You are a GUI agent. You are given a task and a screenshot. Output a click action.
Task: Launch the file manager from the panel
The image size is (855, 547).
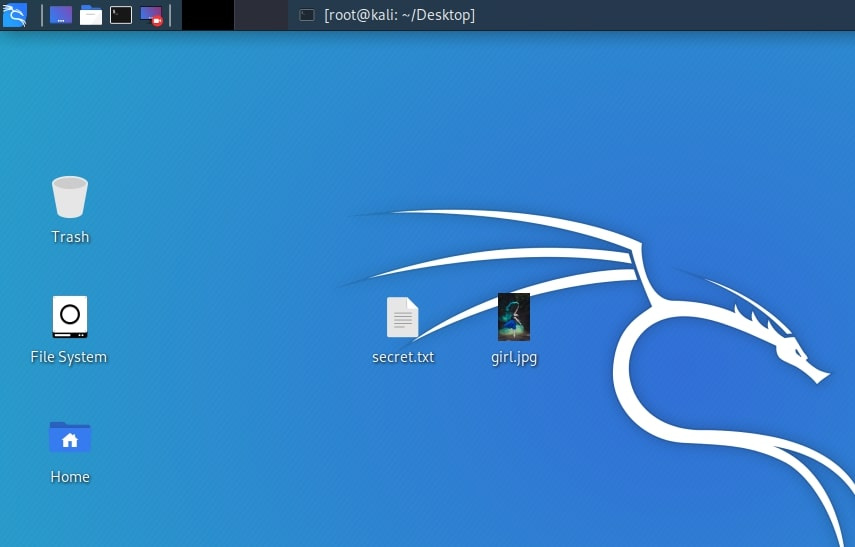91,15
